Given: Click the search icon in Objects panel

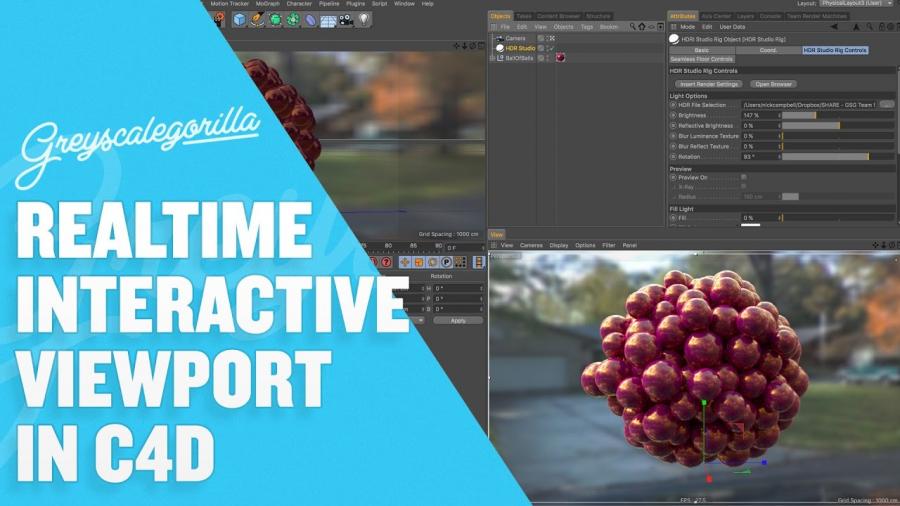Looking at the screenshot, I should 635,27.
